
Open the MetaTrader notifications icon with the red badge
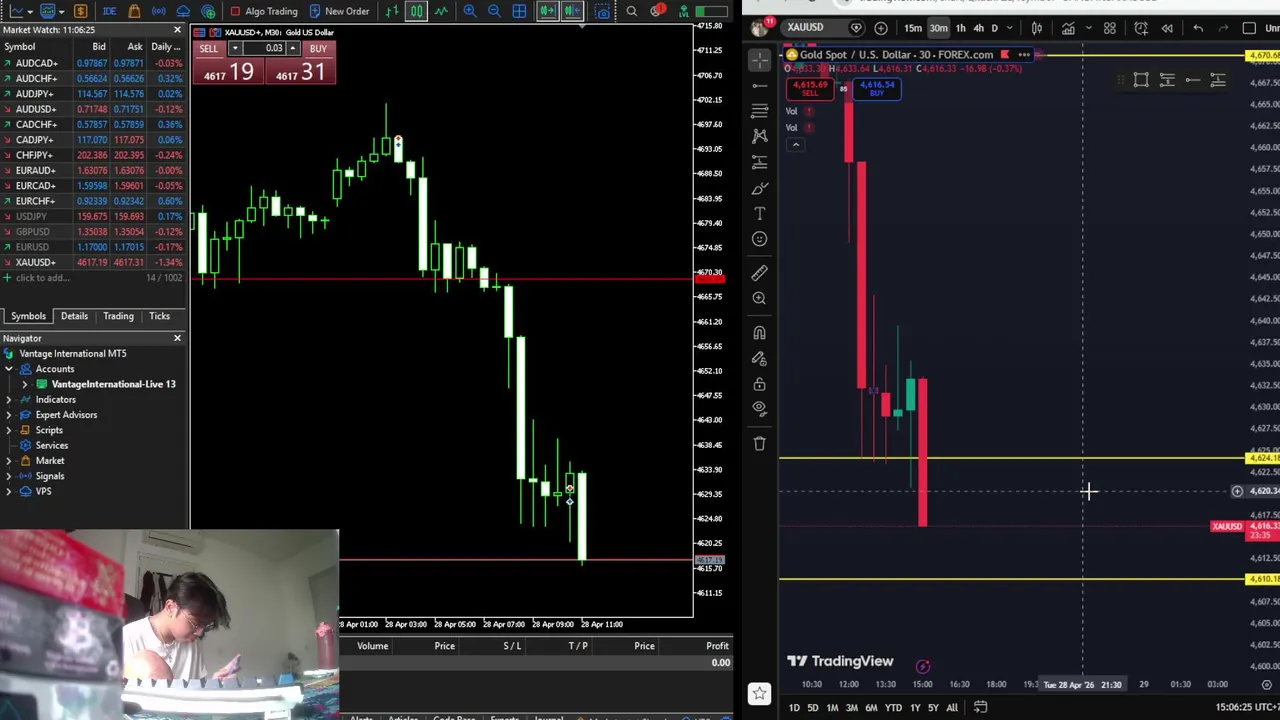coord(657,10)
